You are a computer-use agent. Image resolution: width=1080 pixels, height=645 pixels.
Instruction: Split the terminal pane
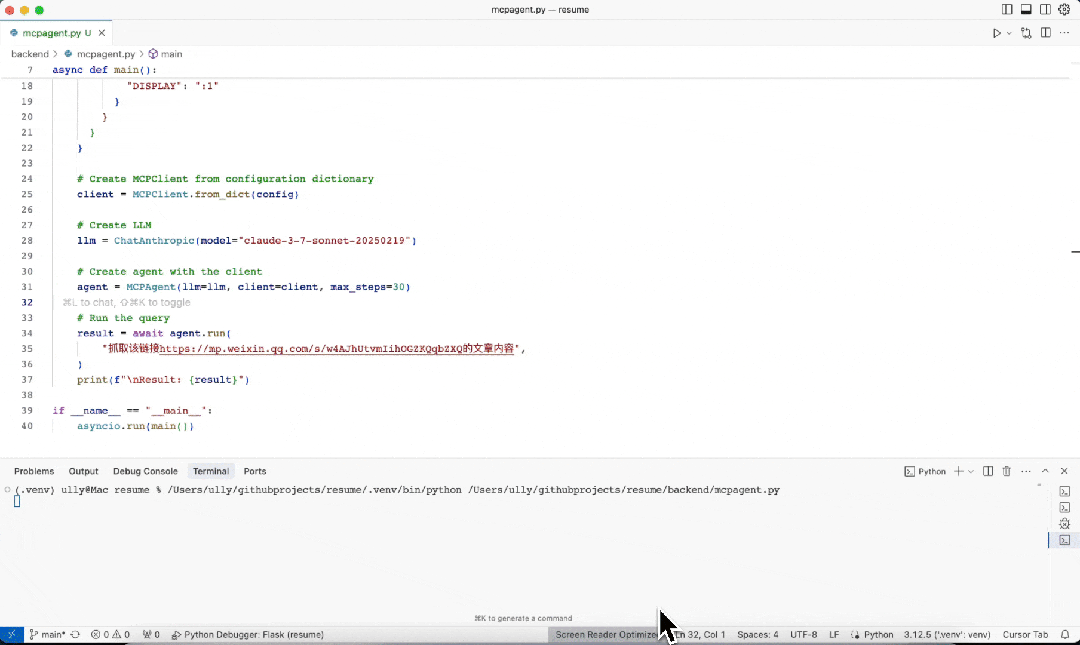point(988,471)
